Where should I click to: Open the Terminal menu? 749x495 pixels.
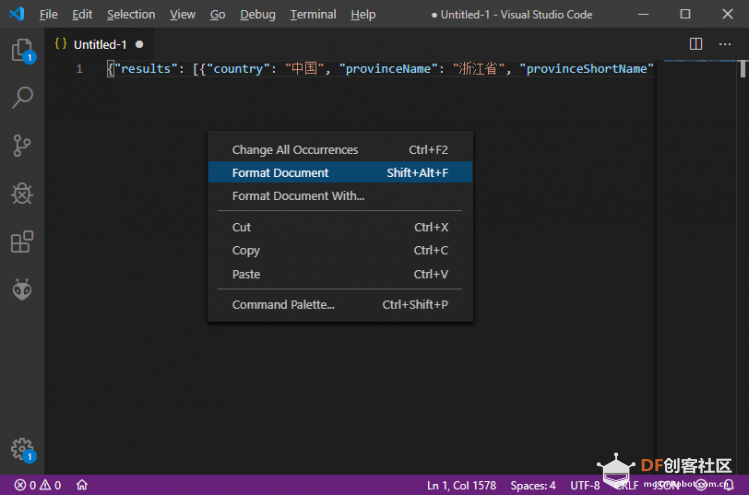pos(313,14)
